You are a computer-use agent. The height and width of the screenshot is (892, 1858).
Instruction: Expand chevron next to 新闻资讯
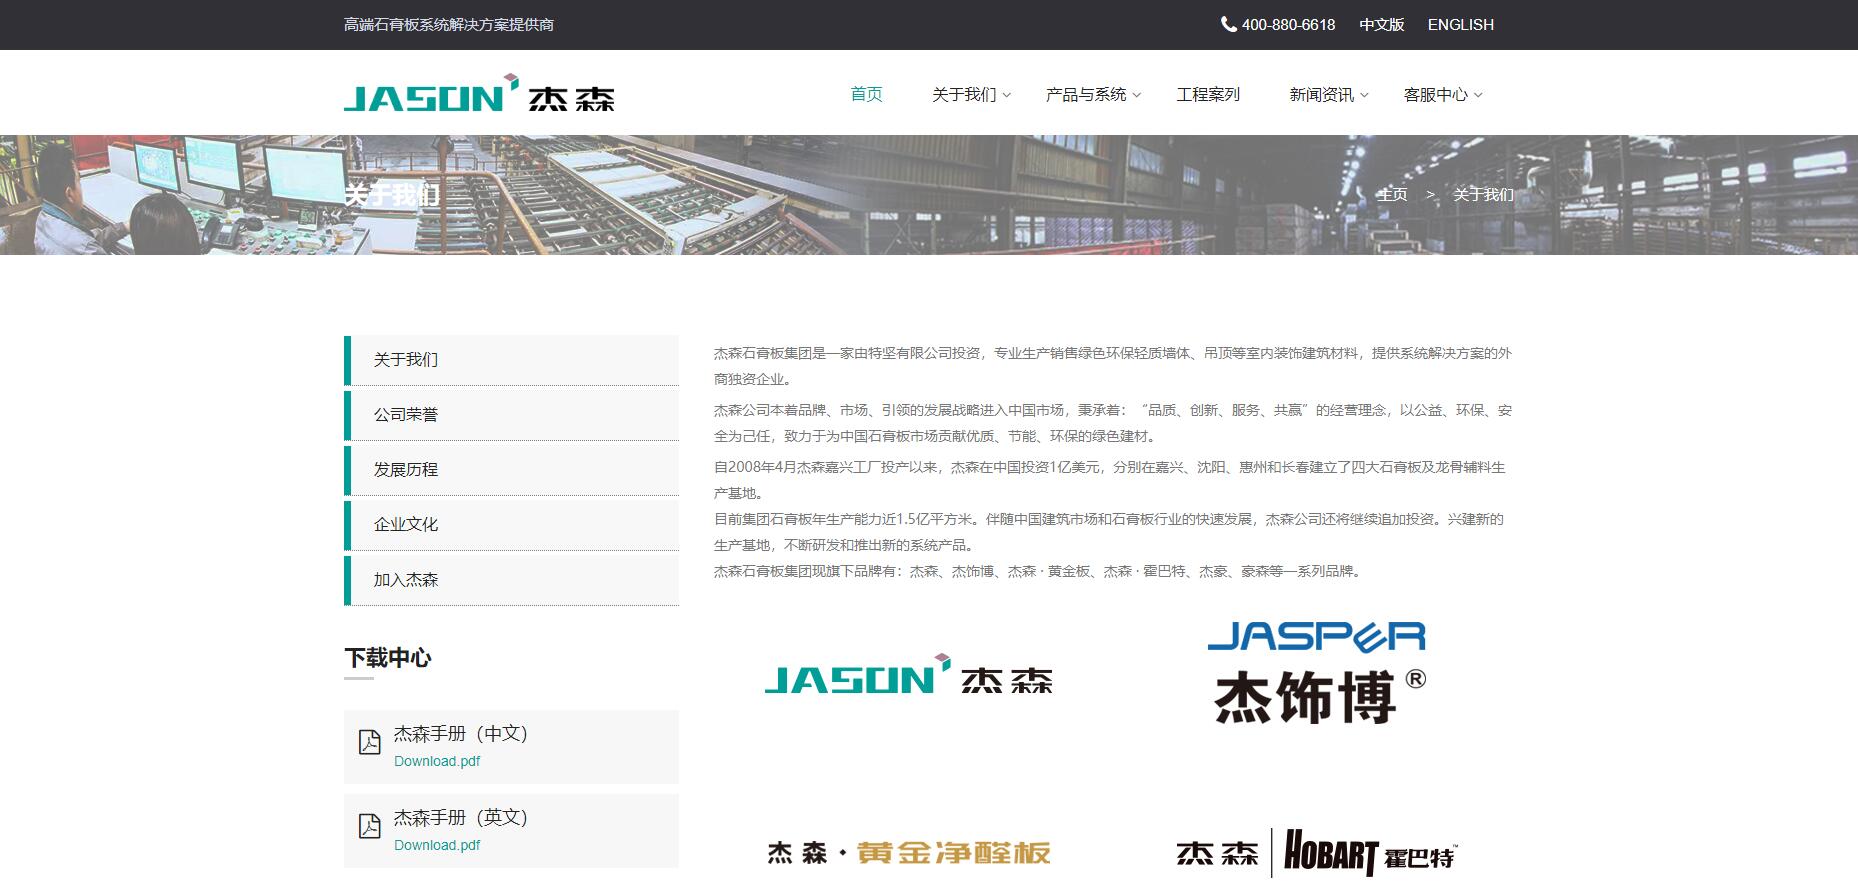(1364, 95)
